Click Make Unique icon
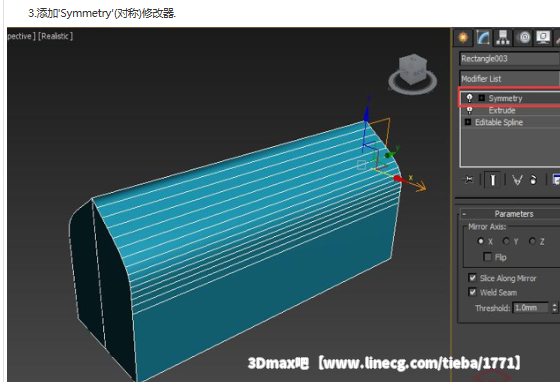The width and height of the screenshot is (560, 382). coord(517,180)
